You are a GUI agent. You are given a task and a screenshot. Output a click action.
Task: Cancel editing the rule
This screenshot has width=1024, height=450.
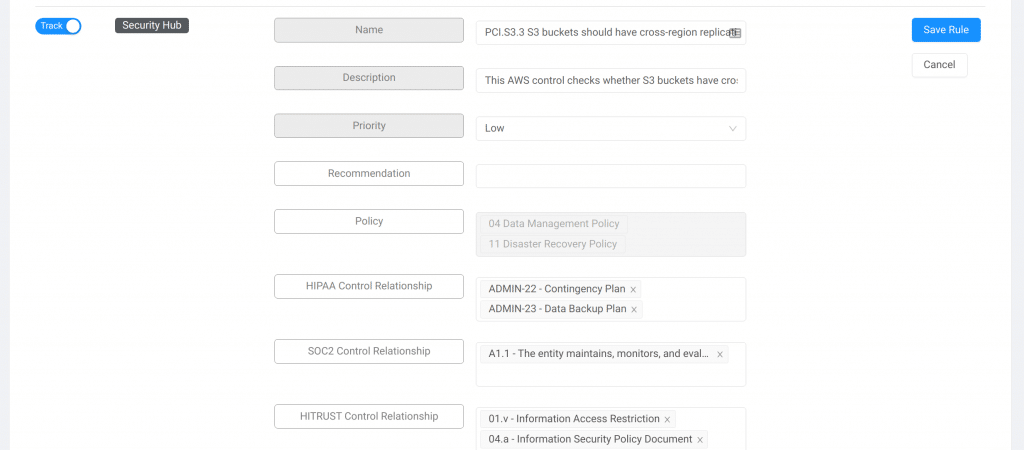pos(939,65)
